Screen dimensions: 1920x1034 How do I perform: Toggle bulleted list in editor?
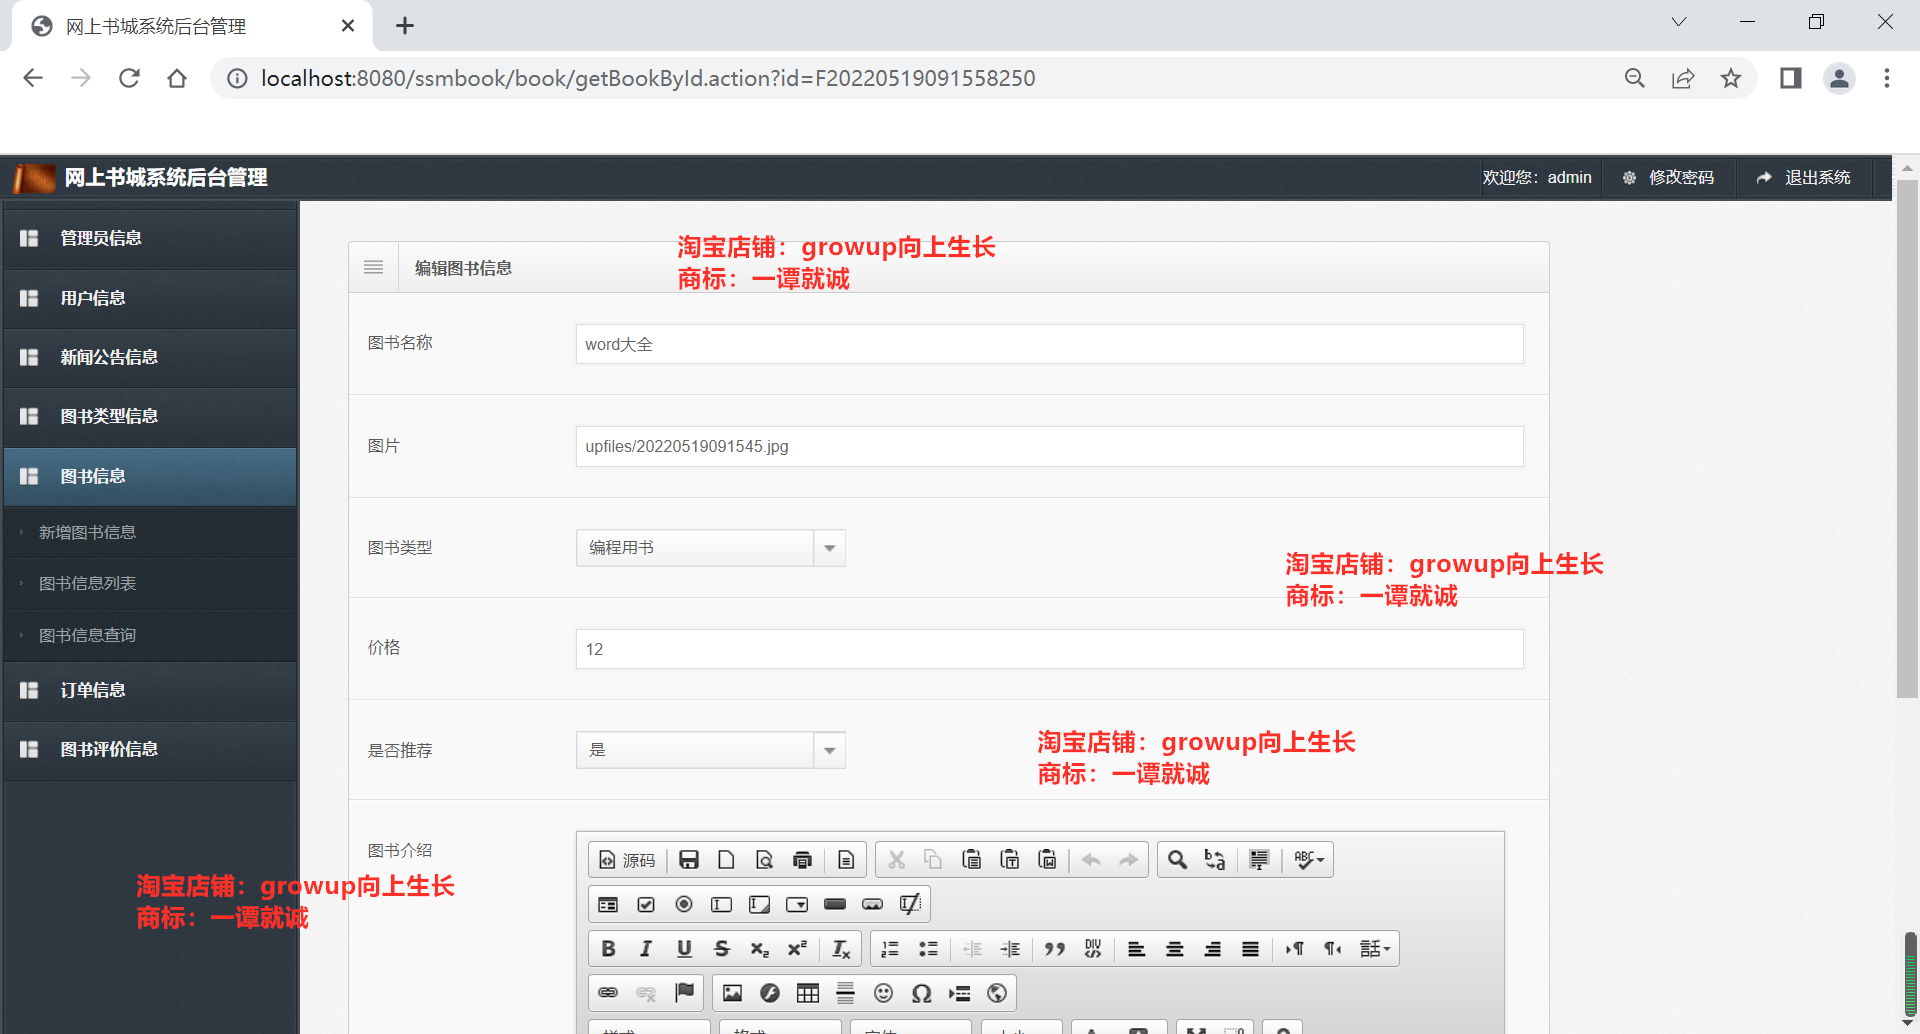[928, 949]
